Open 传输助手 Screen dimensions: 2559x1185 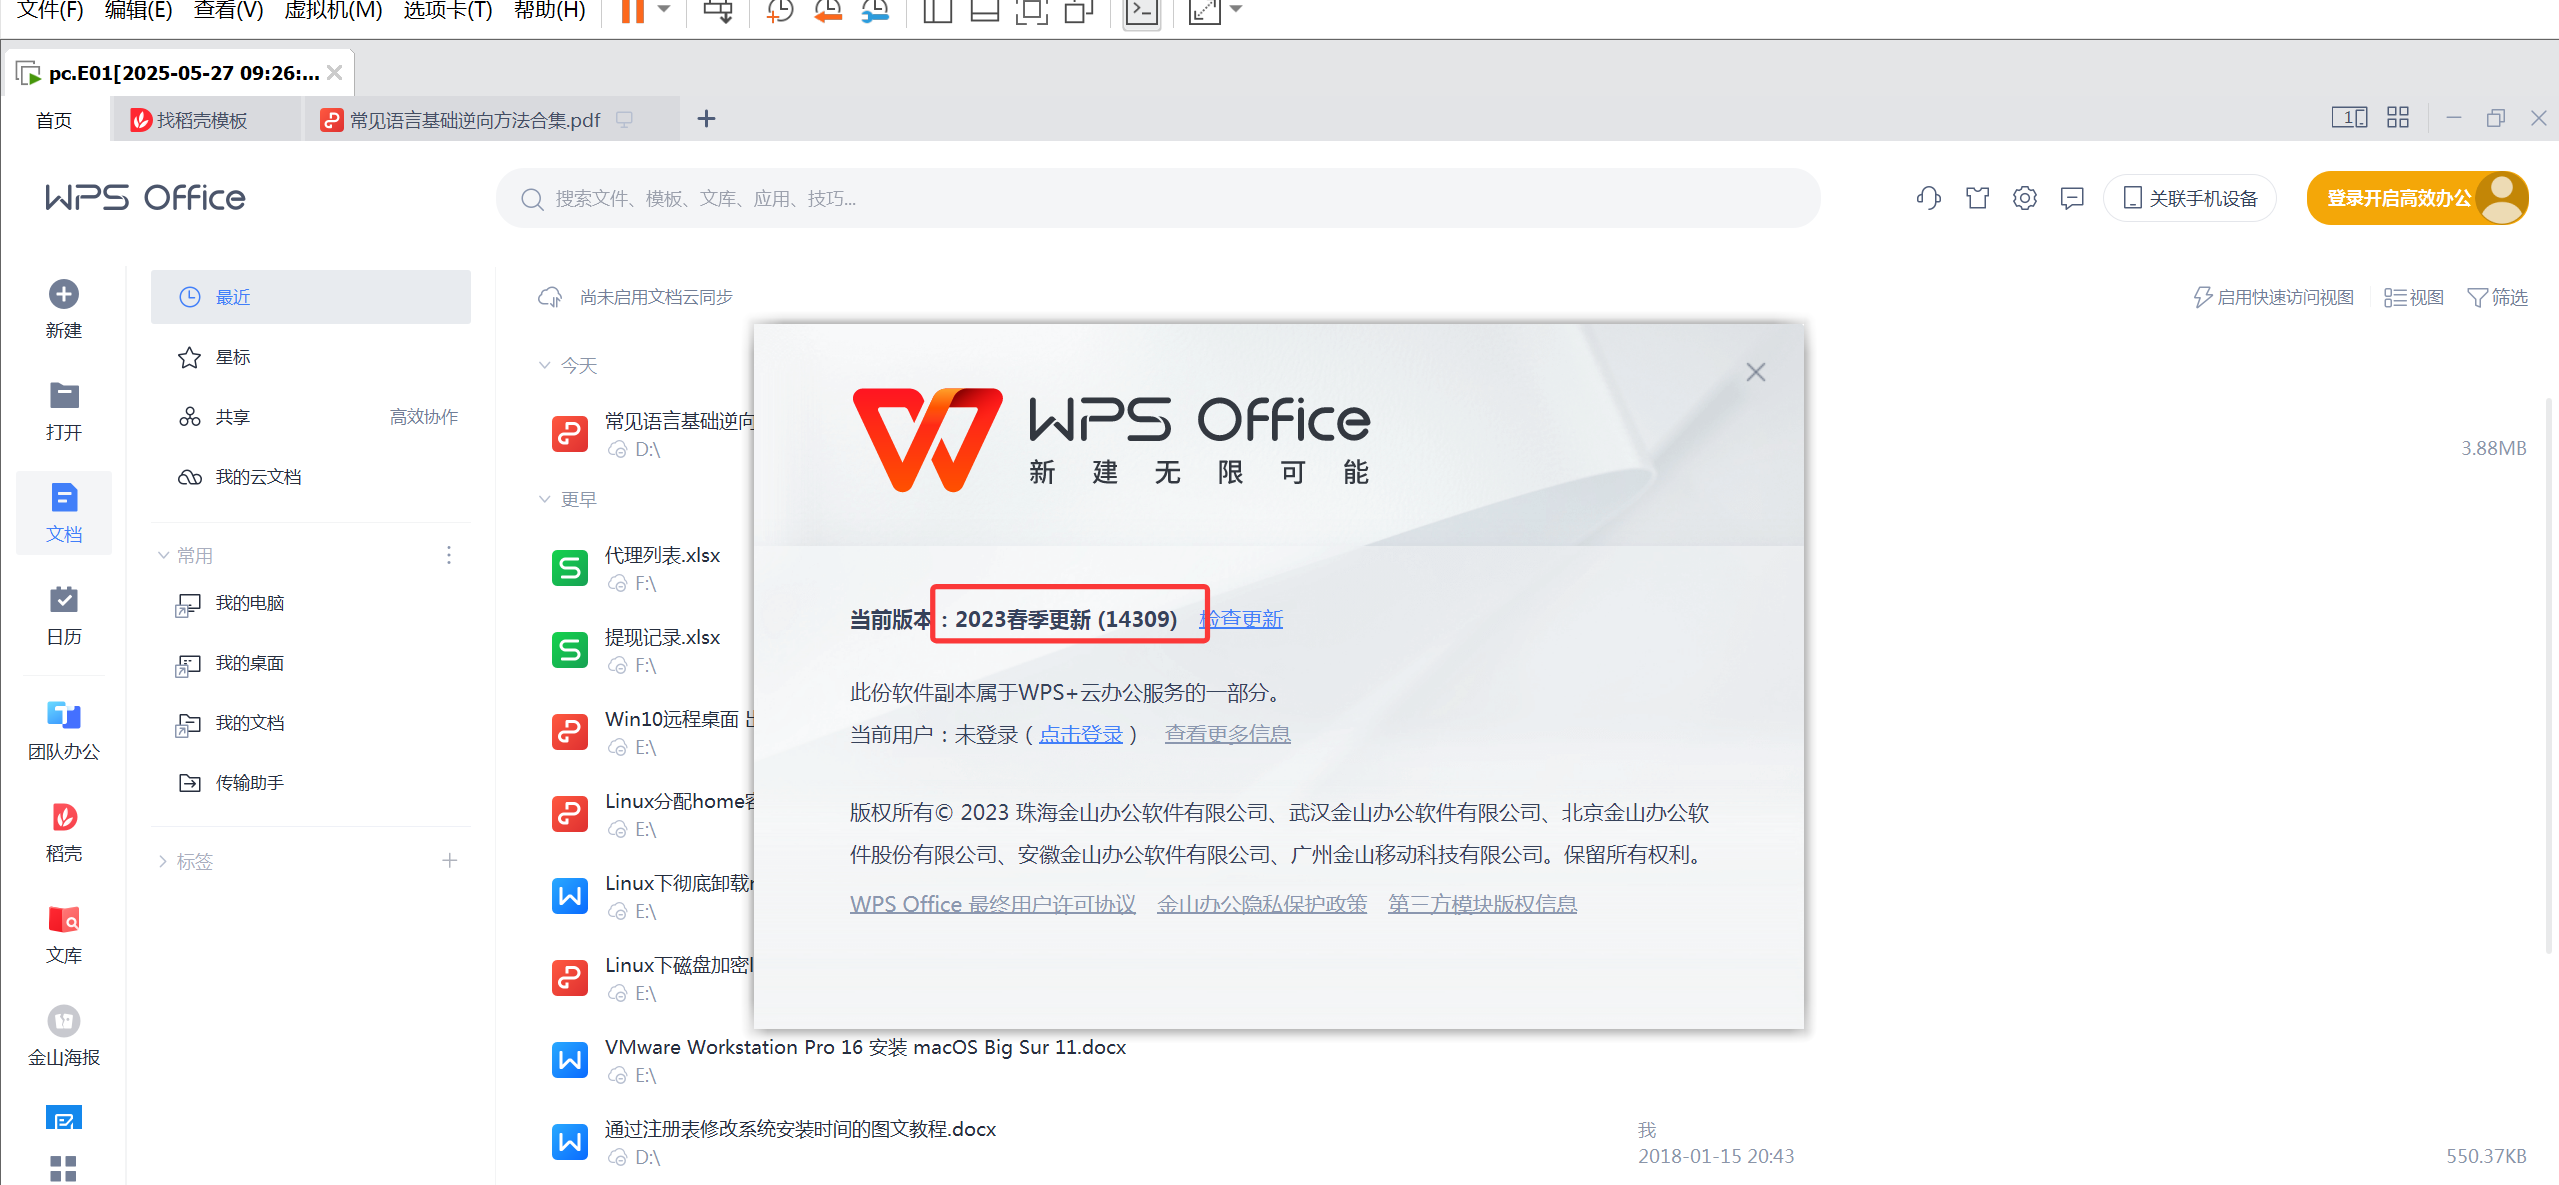click(x=311, y=783)
